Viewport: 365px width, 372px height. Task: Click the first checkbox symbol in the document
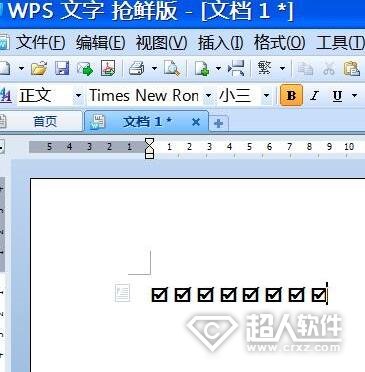pos(159,295)
